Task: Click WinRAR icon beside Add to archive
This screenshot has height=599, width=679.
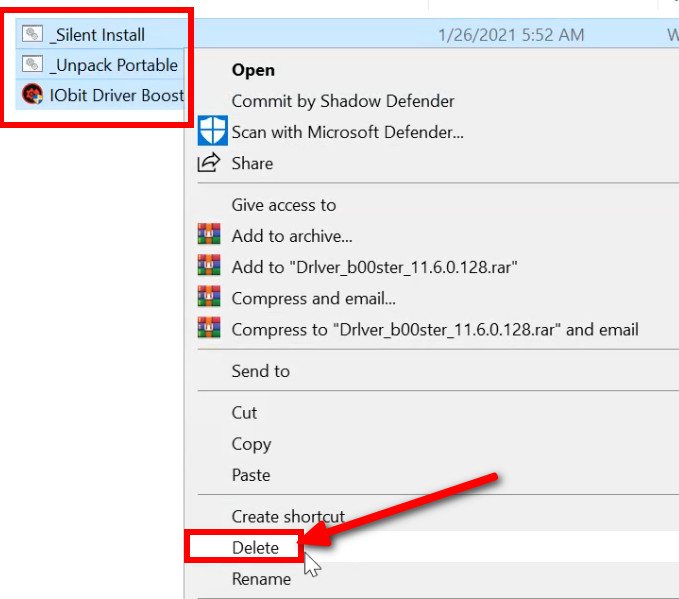Action: pyautogui.click(x=209, y=236)
